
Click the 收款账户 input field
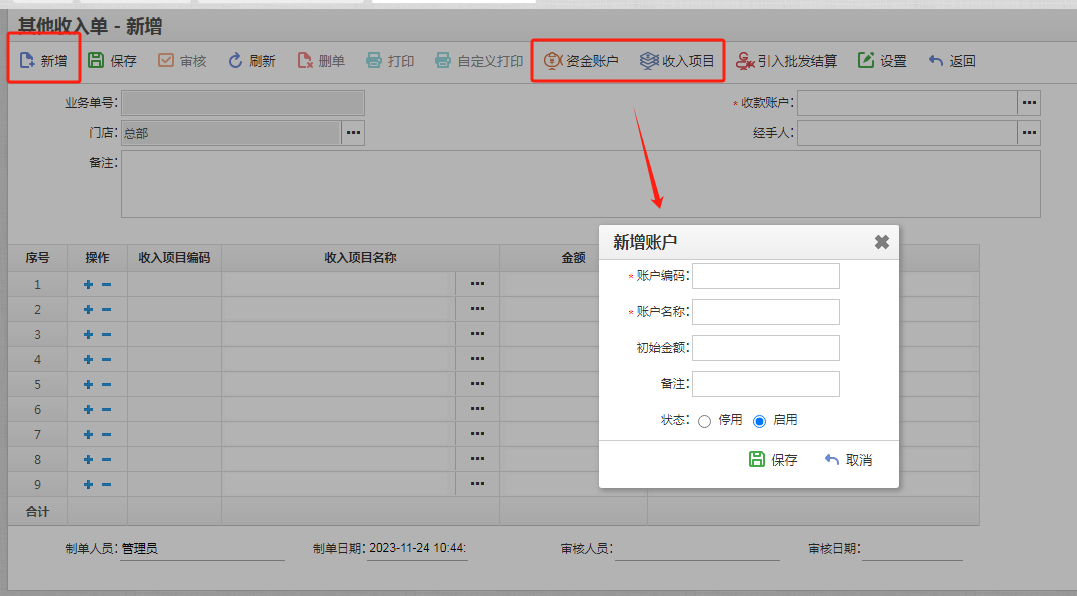[x=907, y=103]
